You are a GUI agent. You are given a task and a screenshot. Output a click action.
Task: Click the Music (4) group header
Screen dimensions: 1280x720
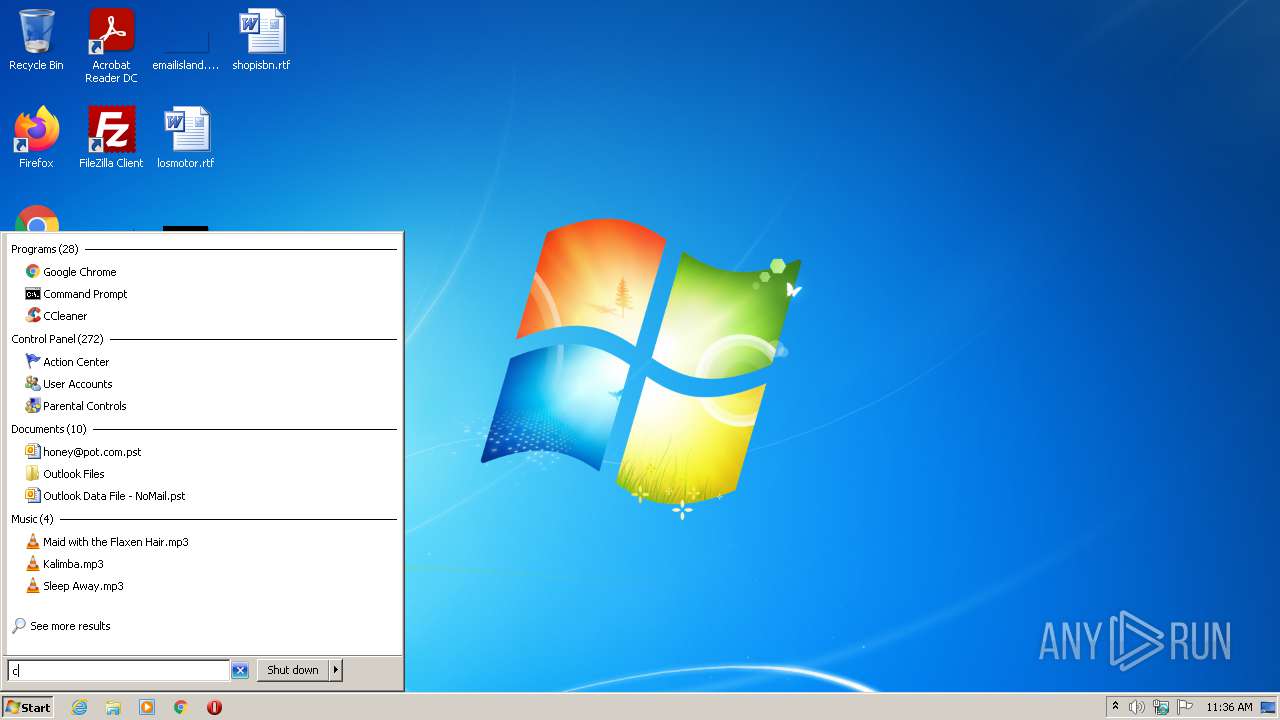(32, 519)
